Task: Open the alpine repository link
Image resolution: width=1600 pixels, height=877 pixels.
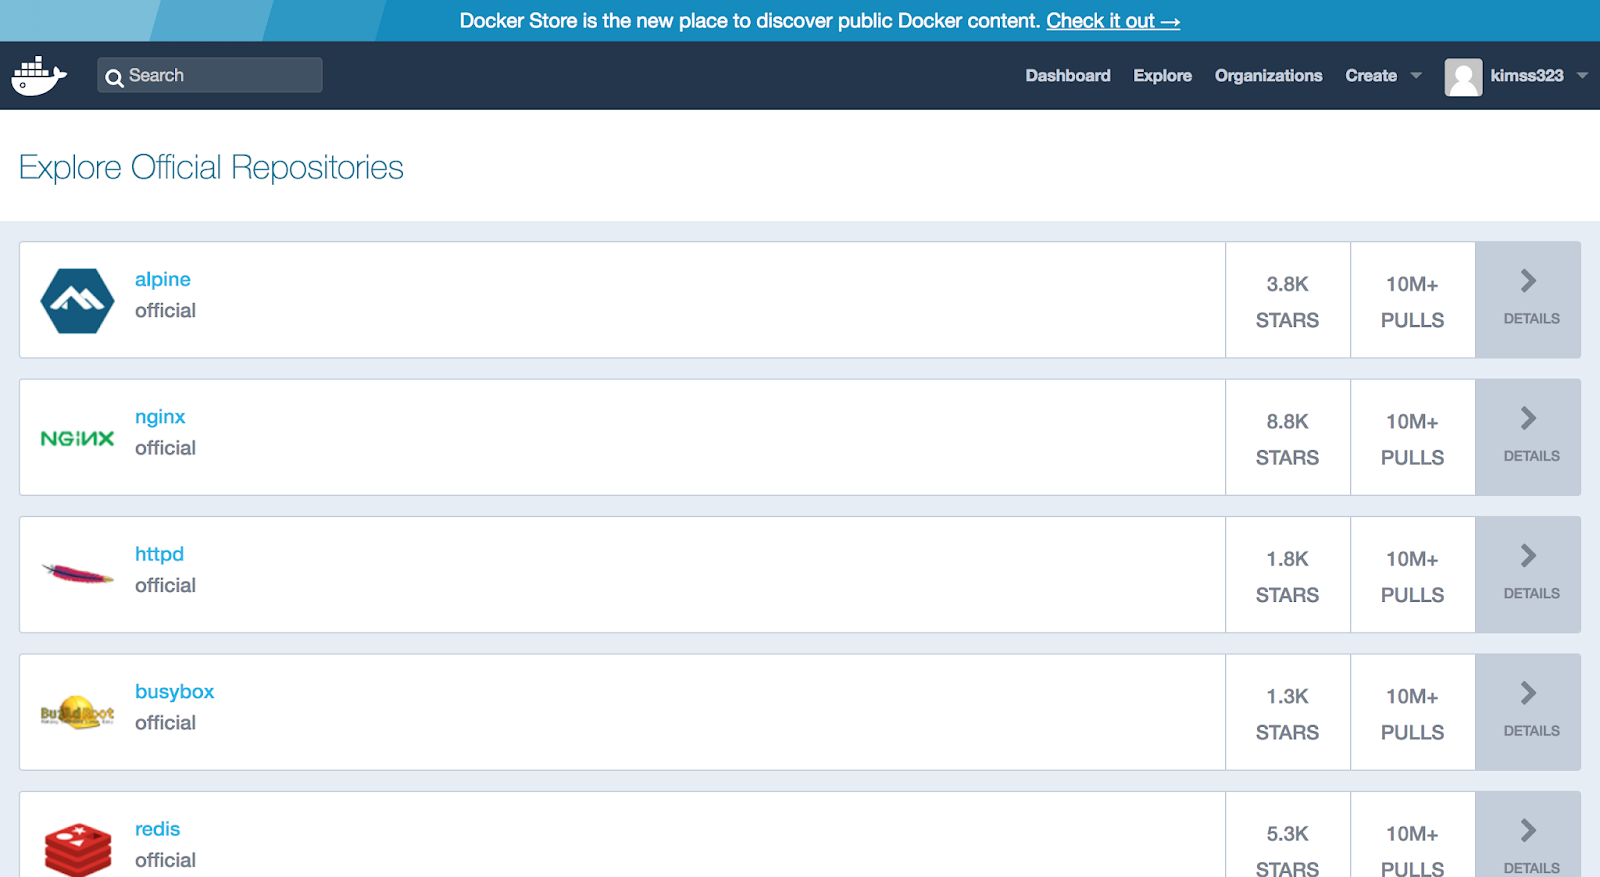Action: click(163, 279)
